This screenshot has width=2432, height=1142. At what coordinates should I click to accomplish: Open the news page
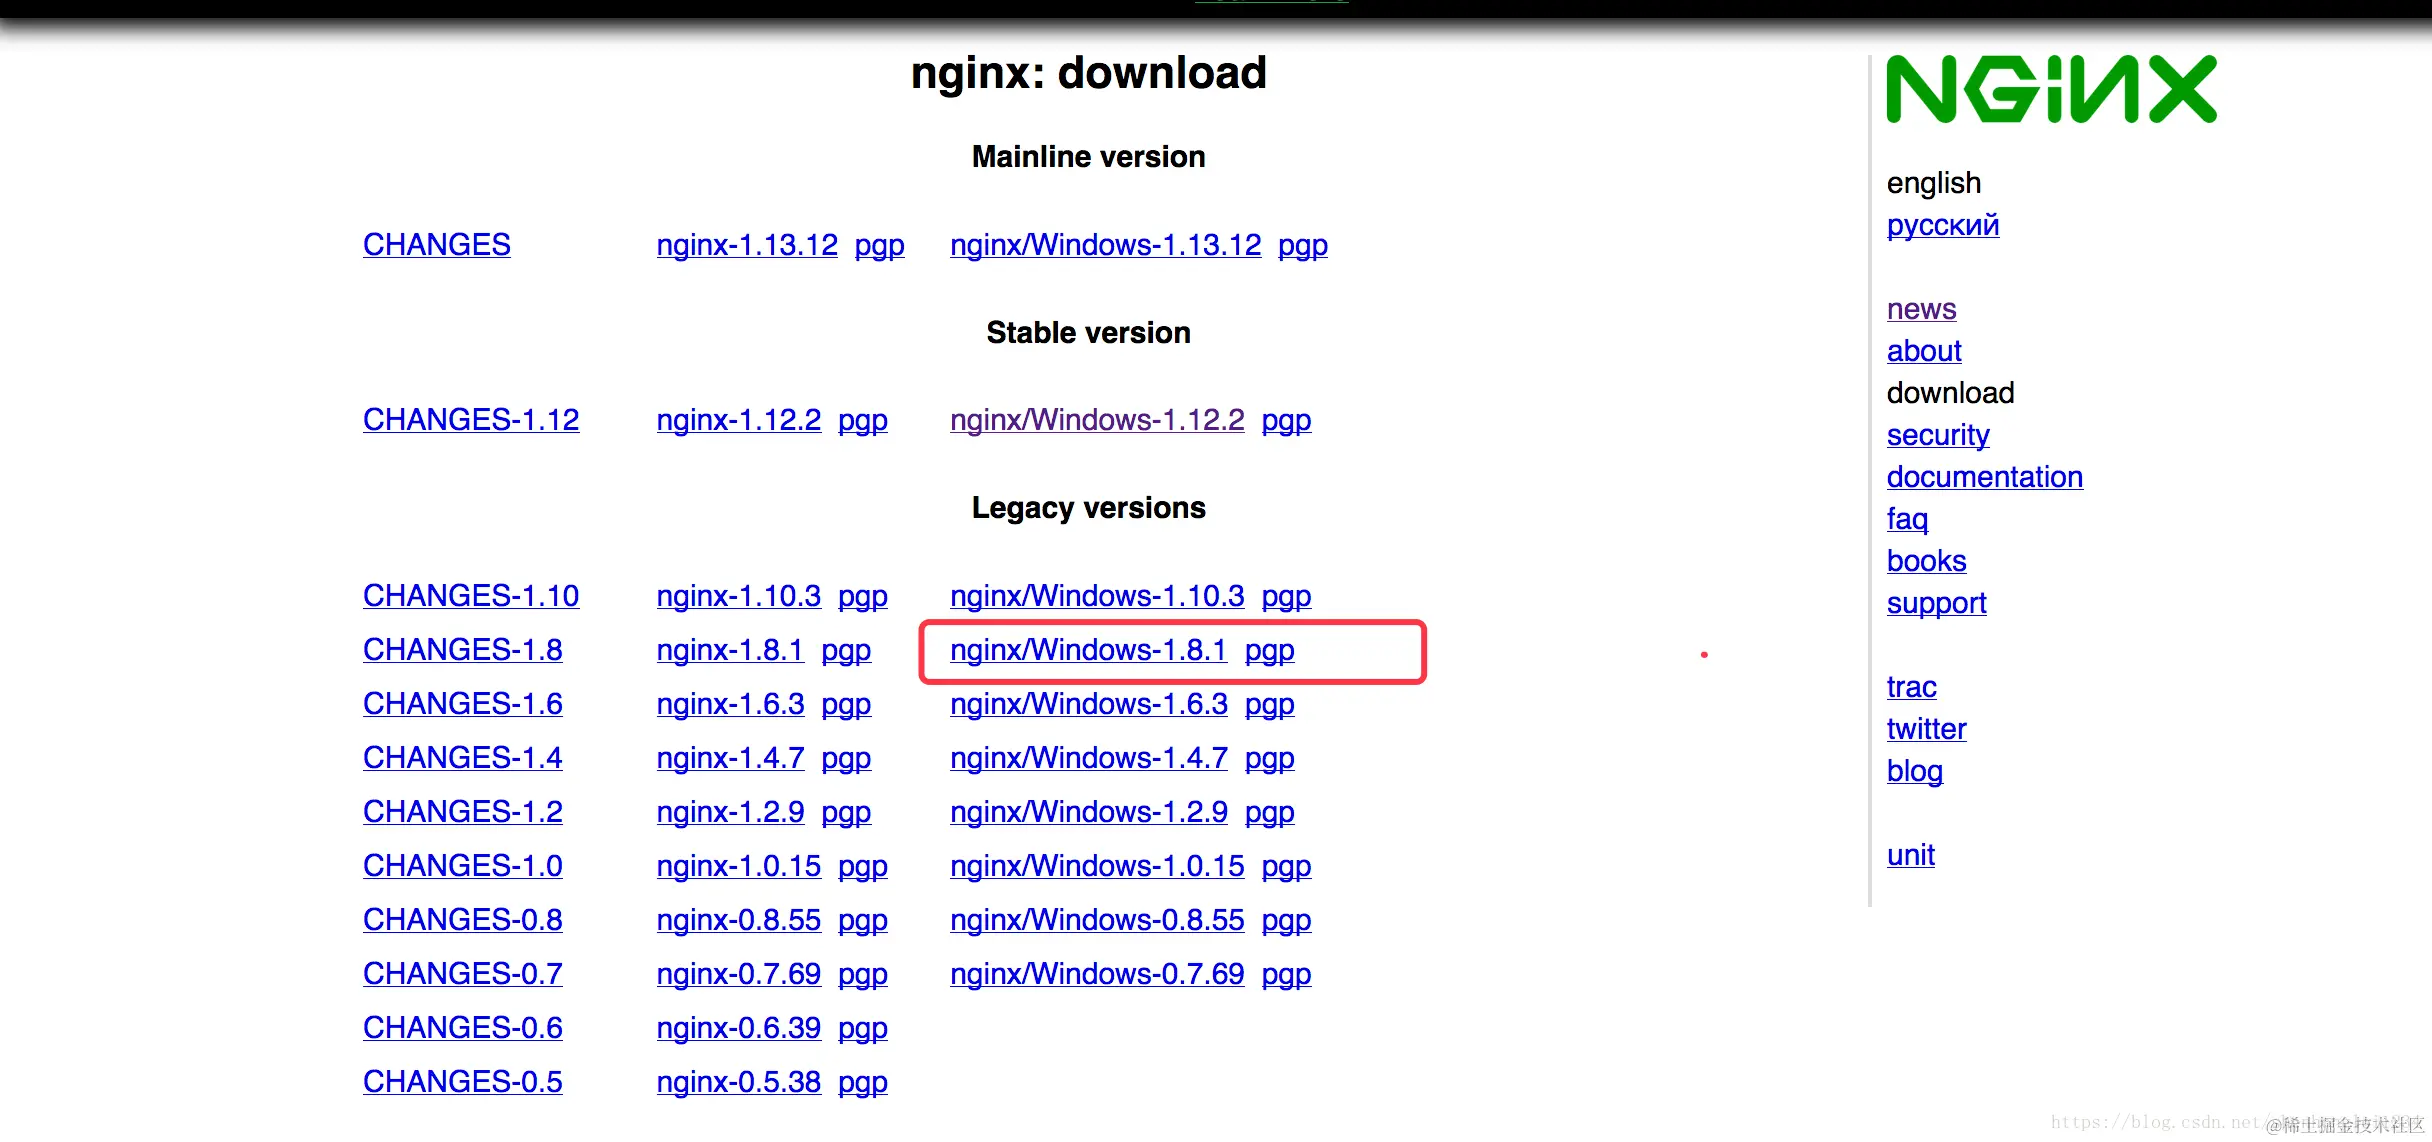click(x=1919, y=309)
